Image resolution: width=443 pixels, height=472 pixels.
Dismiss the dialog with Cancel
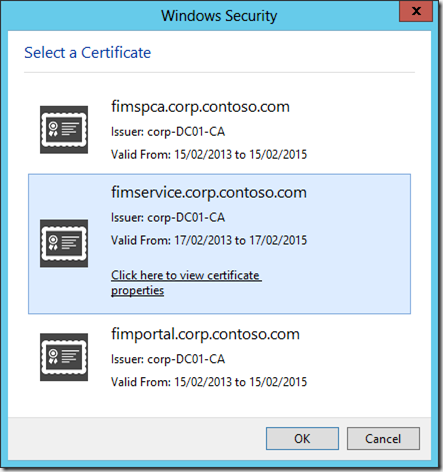pos(383,439)
